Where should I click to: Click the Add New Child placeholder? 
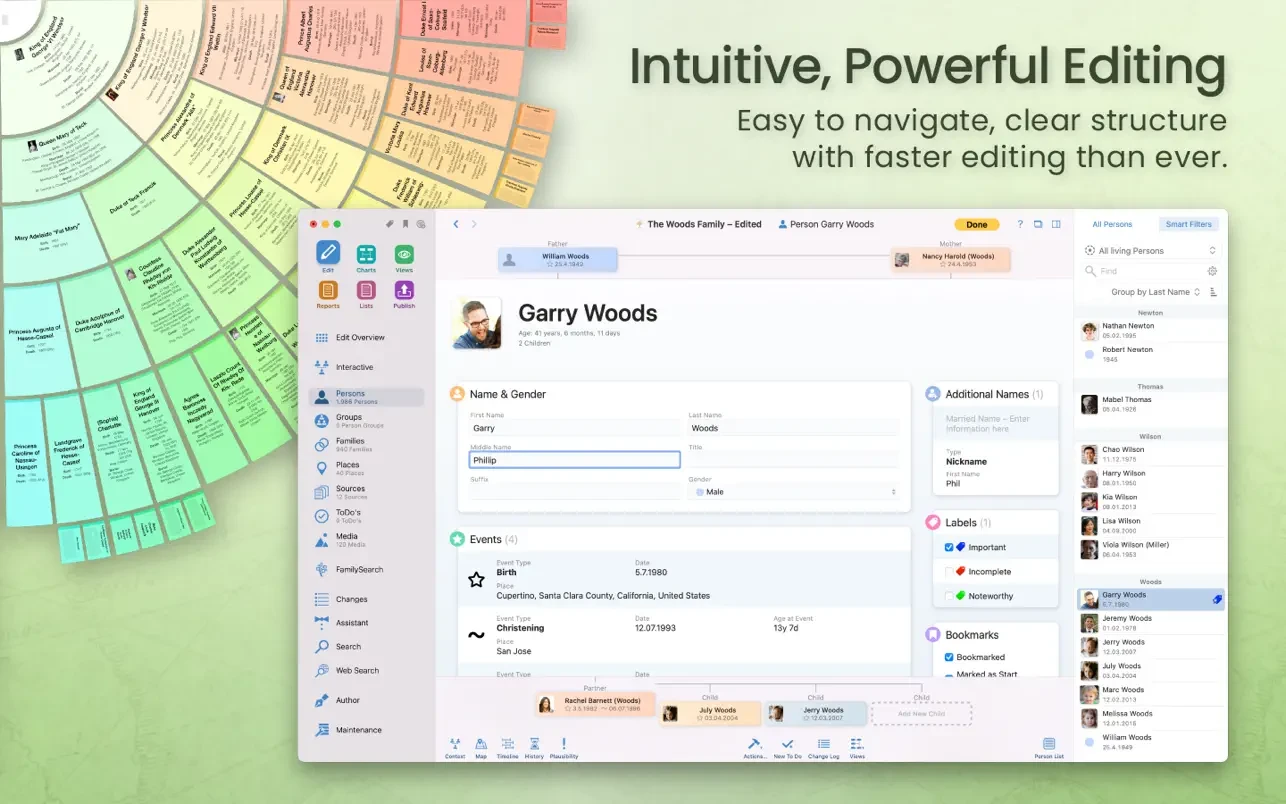point(921,713)
